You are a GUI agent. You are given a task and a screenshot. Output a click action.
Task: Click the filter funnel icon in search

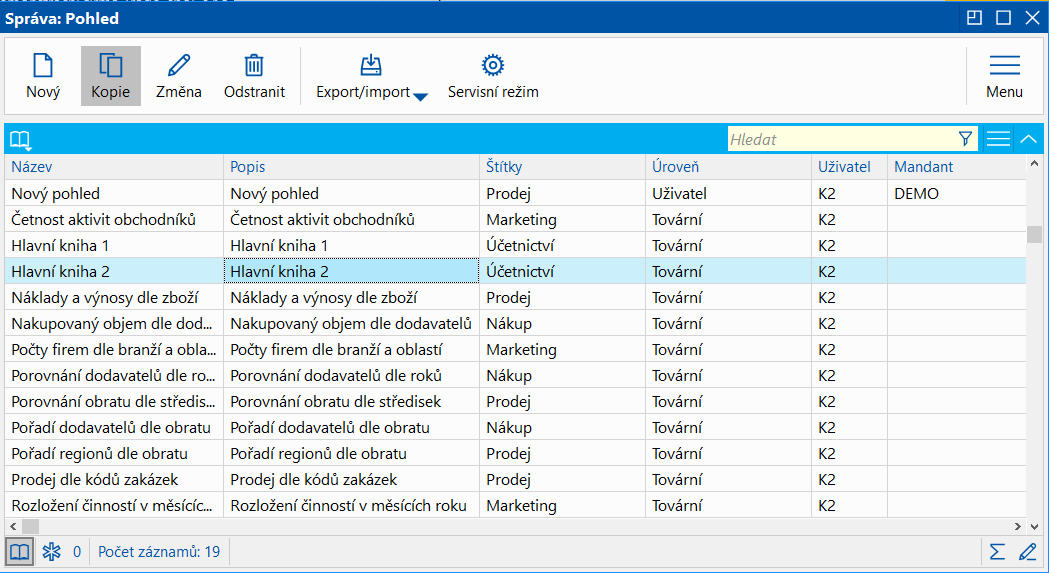[965, 139]
